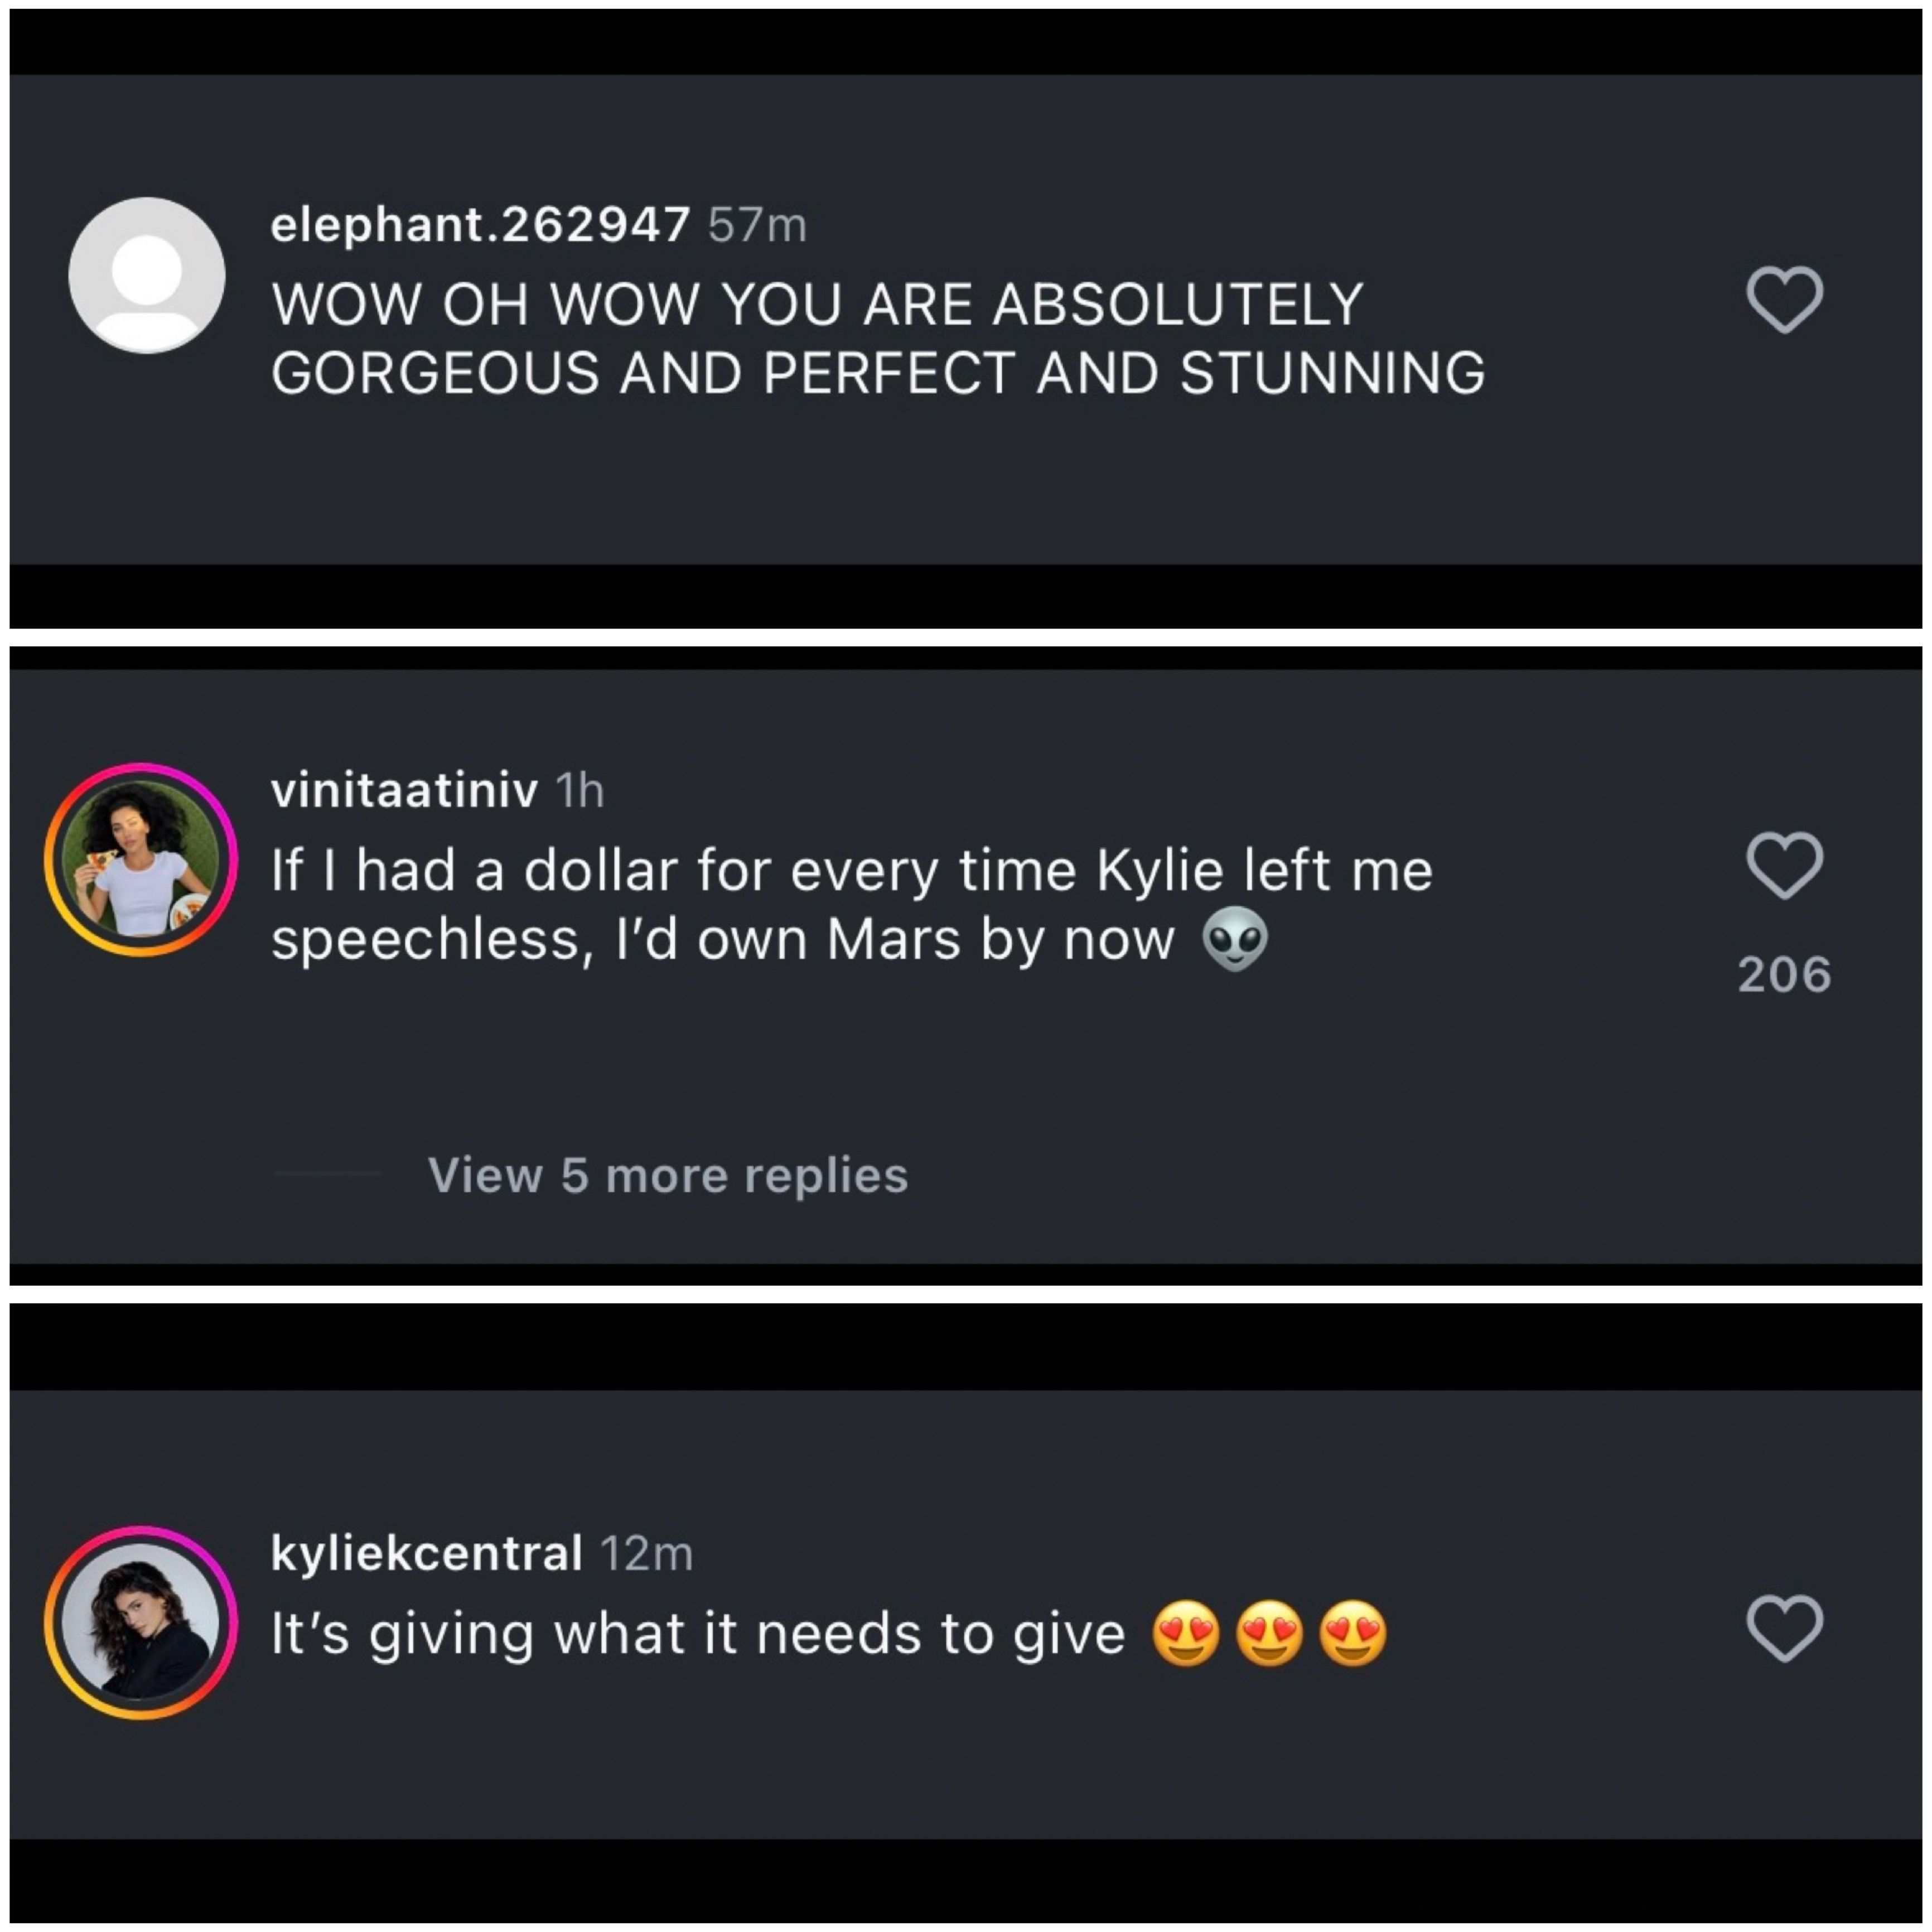Open vinitaatiniv's profile picture story ring
1932x1932 pixels.
(141, 860)
